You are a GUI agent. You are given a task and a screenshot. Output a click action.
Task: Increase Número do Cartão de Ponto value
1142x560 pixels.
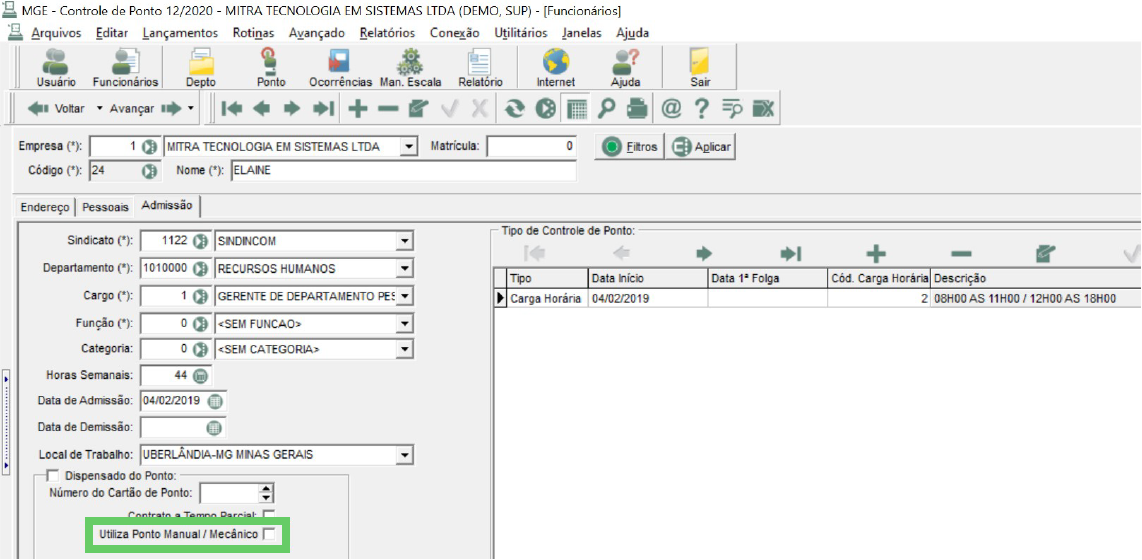(x=267, y=489)
